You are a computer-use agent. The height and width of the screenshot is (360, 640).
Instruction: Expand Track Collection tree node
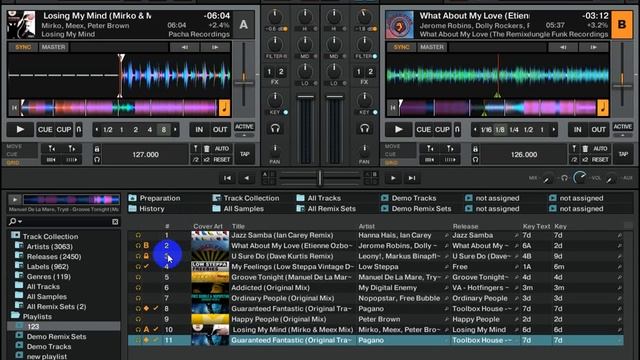click(x=15, y=236)
